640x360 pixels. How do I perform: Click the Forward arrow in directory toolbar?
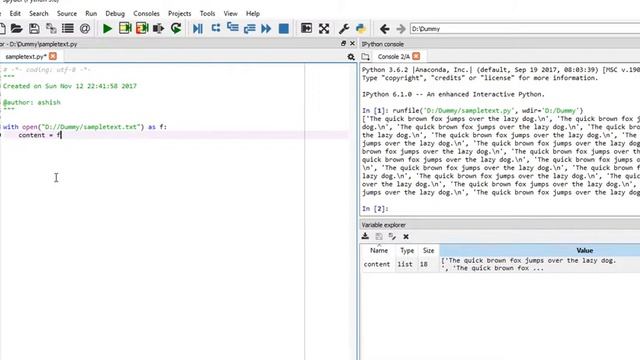pyautogui.click(x=401, y=29)
